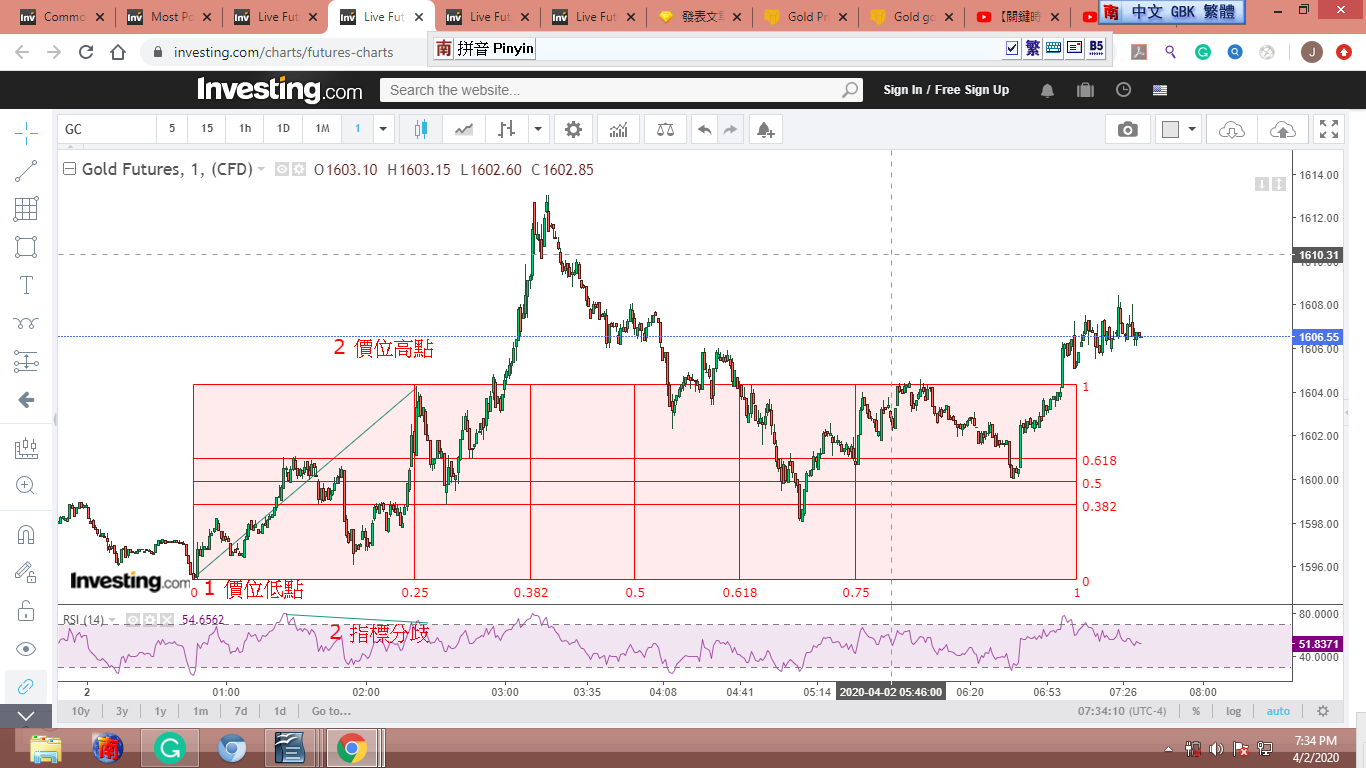Take a chart snapshot with camera

coord(1128,129)
